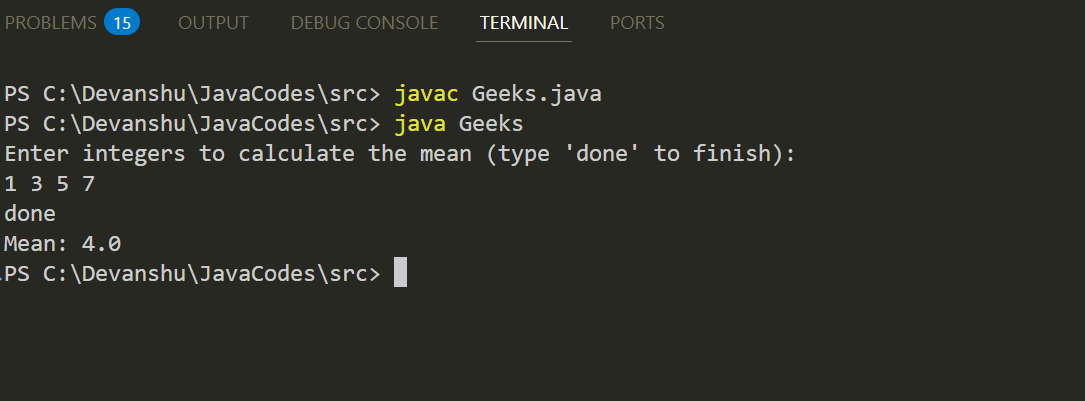Click the blinking block cursor at prompt
Screen dimensions: 1085x401
pos(401,272)
